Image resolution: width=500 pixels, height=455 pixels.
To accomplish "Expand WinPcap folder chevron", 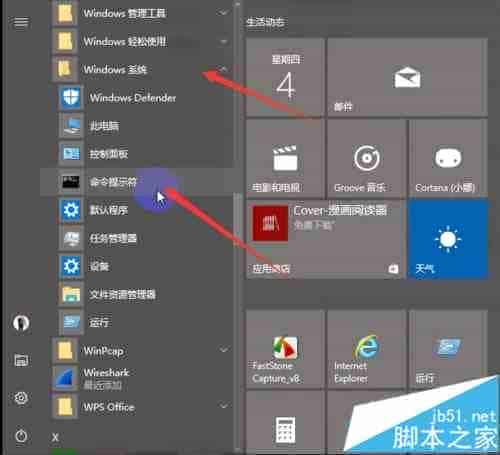I will pos(223,350).
